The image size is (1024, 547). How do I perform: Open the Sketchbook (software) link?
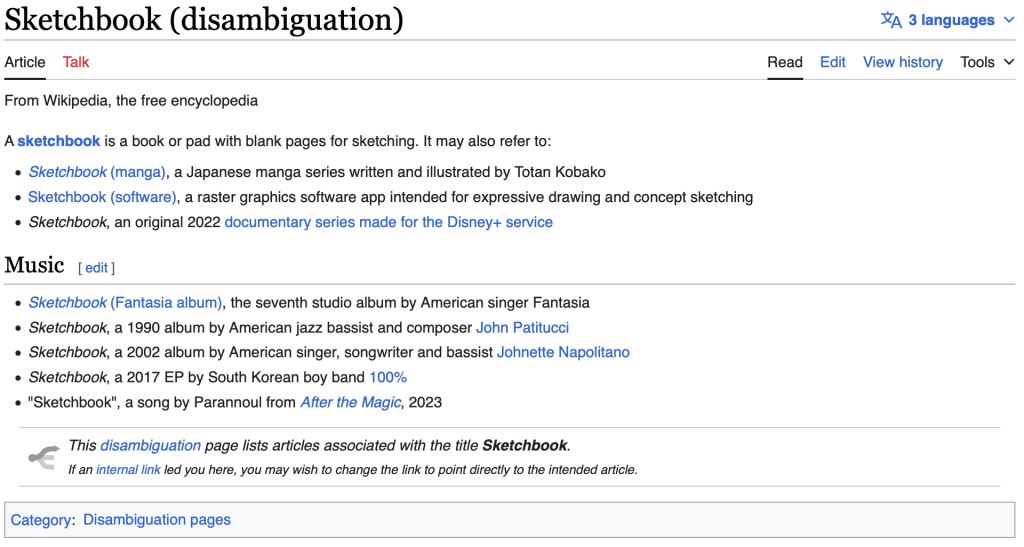tap(102, 197)
